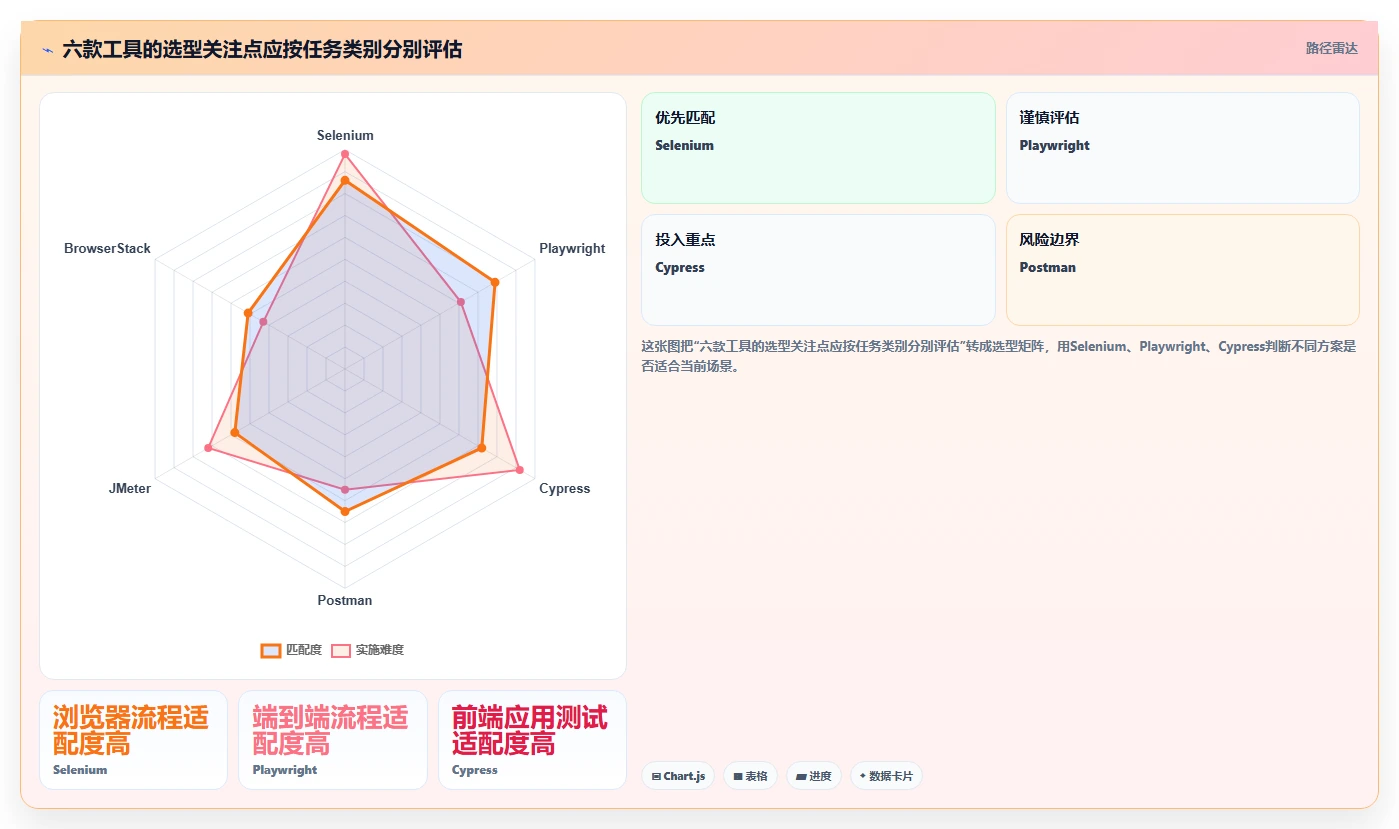
Task: Toggle the 匹配度 legend item
Action: point(291,650)
